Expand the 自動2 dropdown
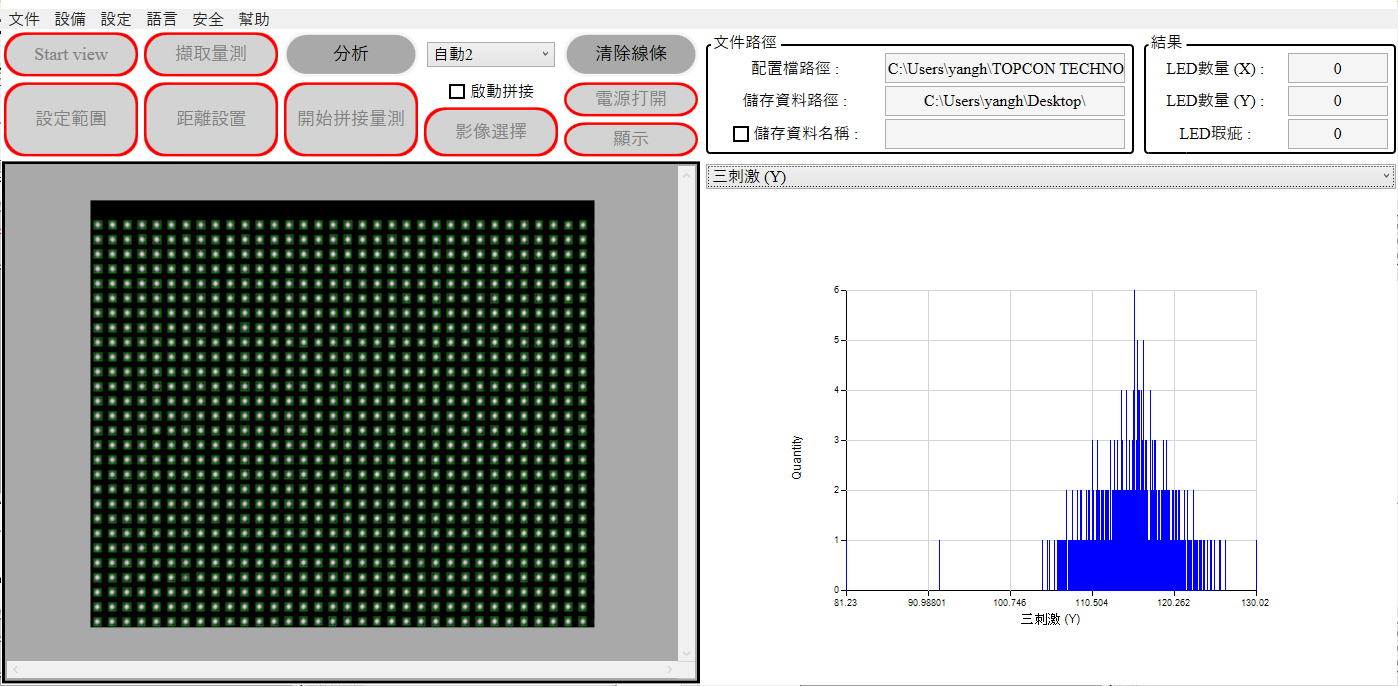This screenshot has width=1398, height=686. (491, 54)
